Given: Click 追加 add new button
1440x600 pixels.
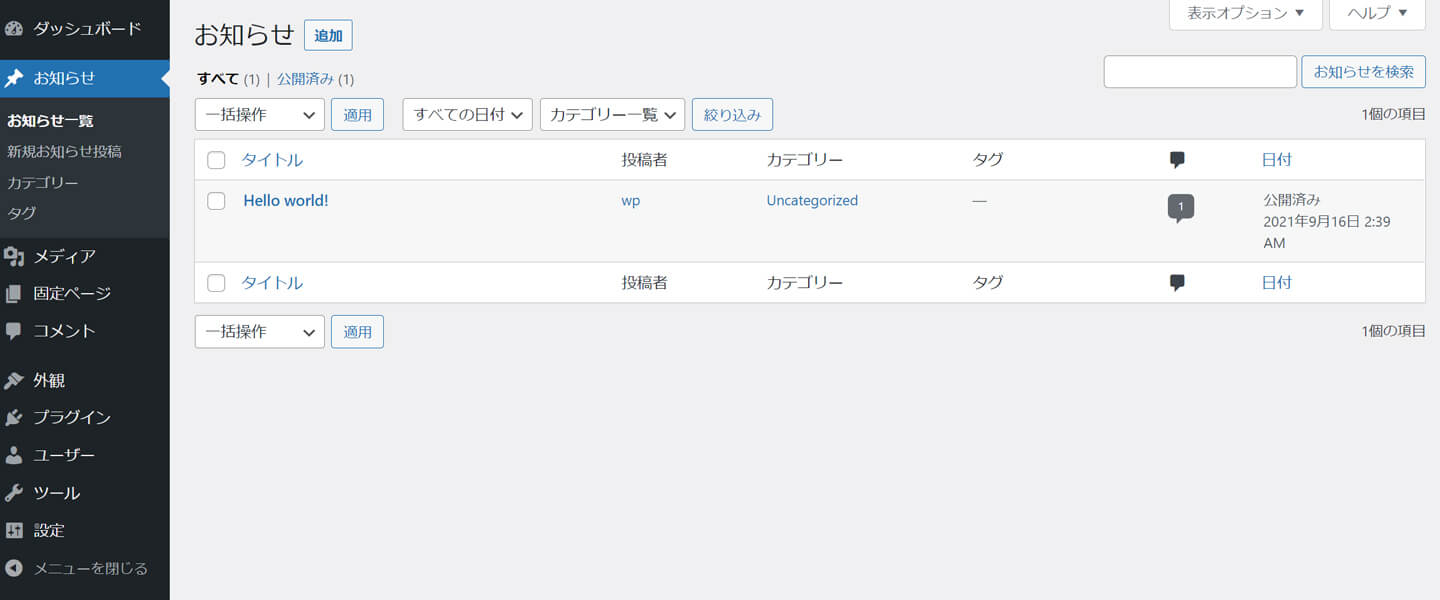Looking at the screenshot, I should tap(328, 36).
